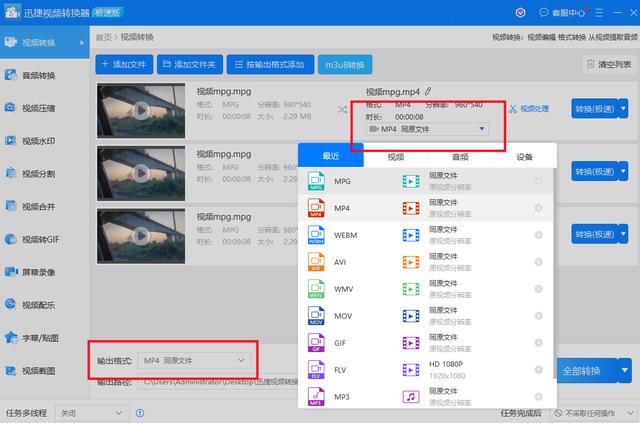Click the 全部转换 button
The height and width of the screenshot is (423, 640).
click(587, 370)
